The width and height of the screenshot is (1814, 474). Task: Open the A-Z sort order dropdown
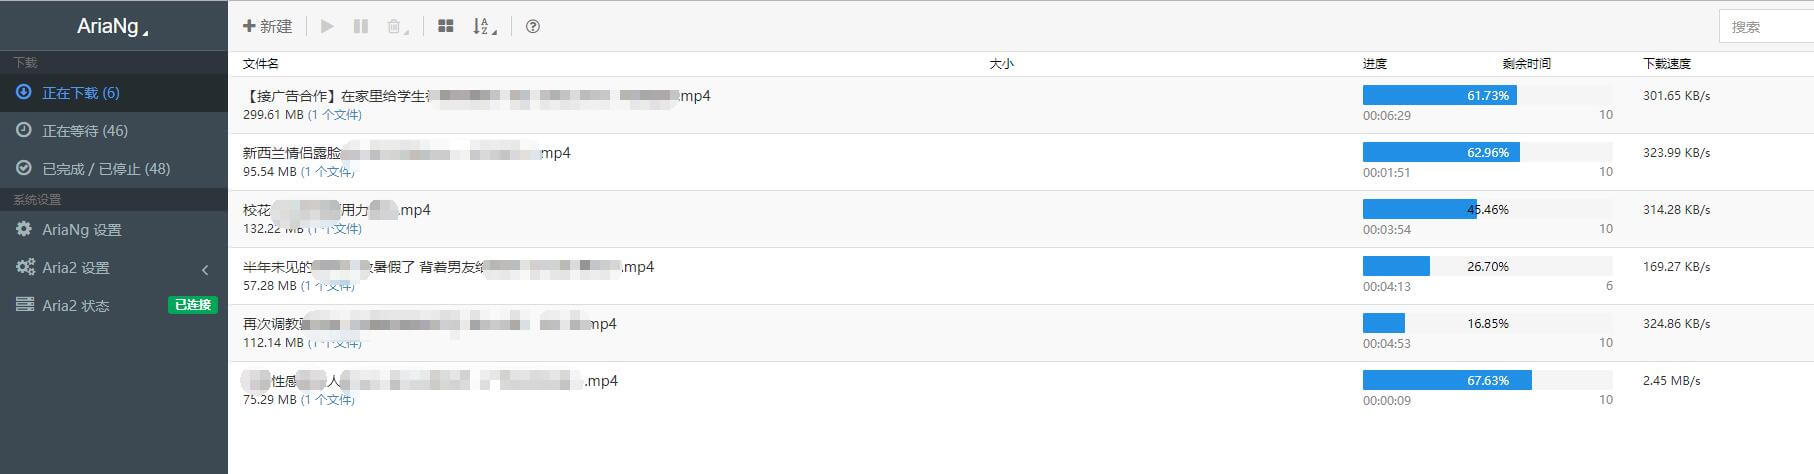pos(484,27)
